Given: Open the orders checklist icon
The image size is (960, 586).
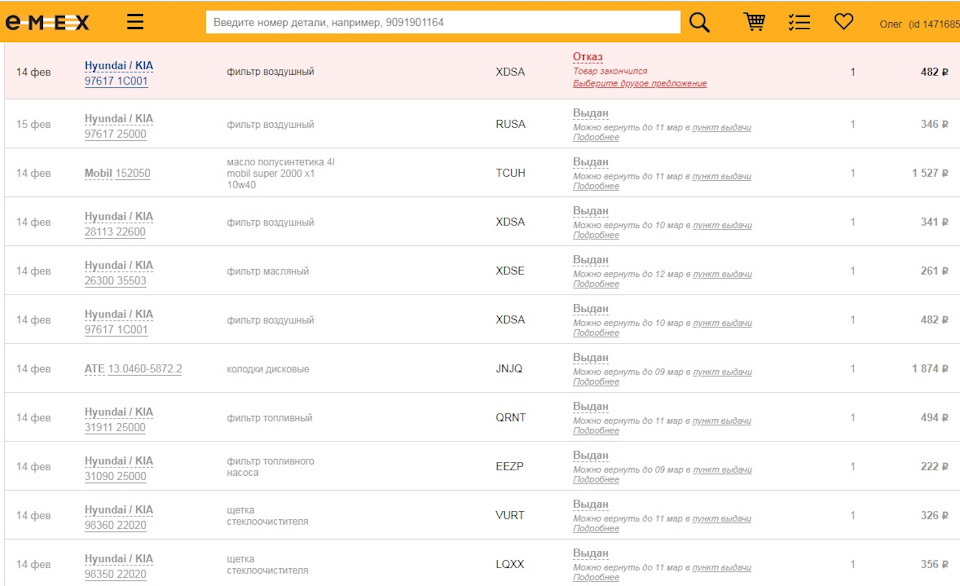Looking at the screenshot, I should (799, 23).
